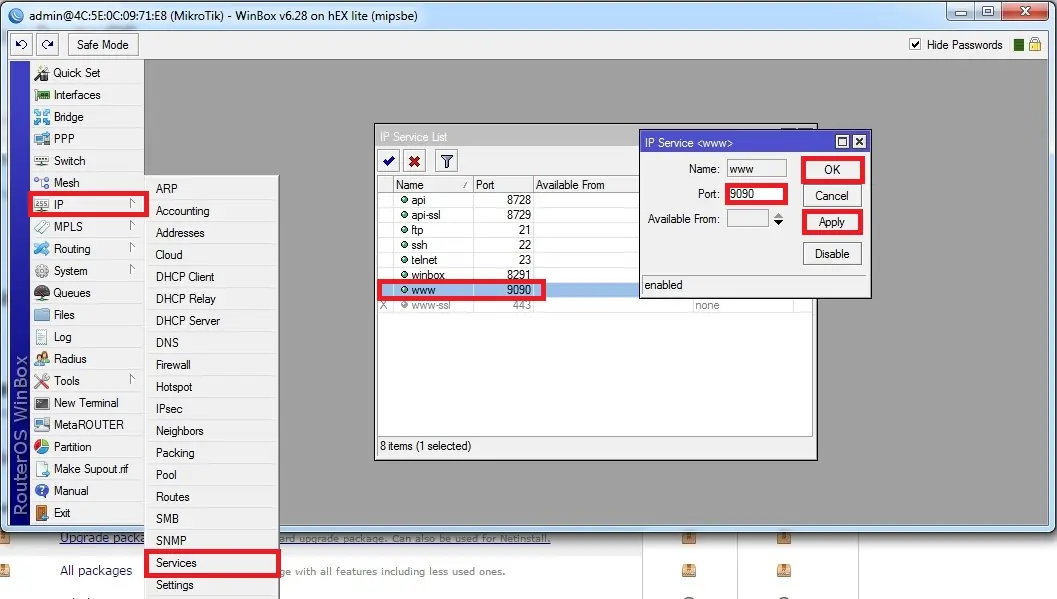This screenshot has width=1057, height=599.
Task: Open the Upgrade package link in browser
Action: pos(102,538)
